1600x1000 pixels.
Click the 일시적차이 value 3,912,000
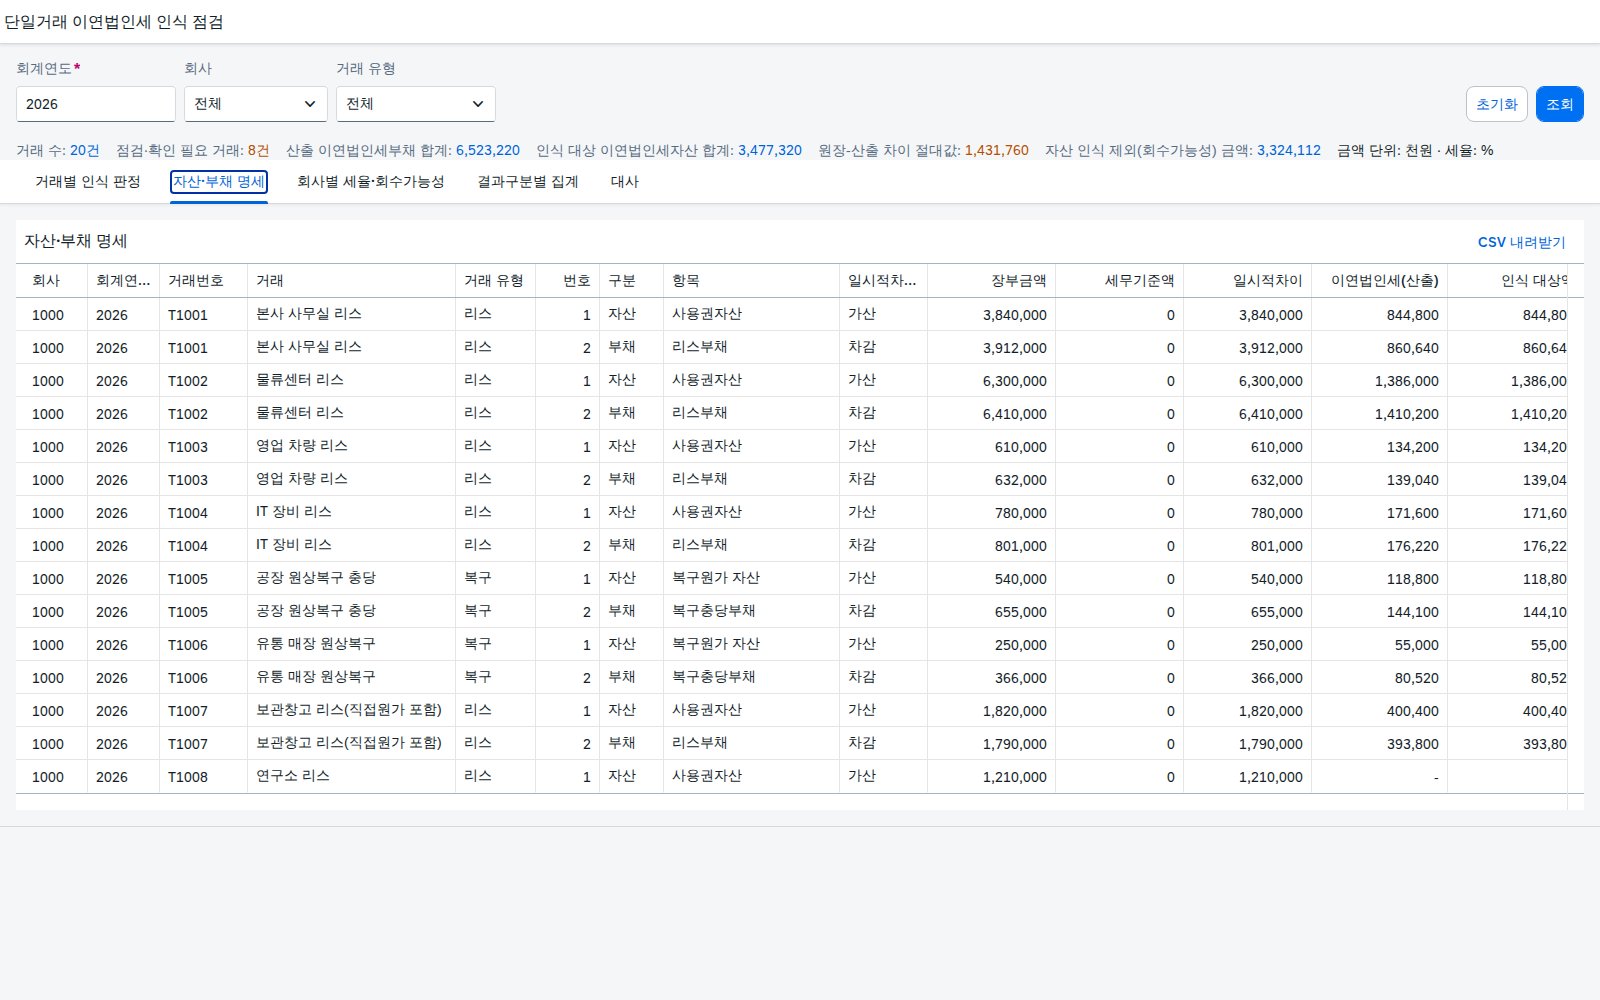pos(1271,348)
